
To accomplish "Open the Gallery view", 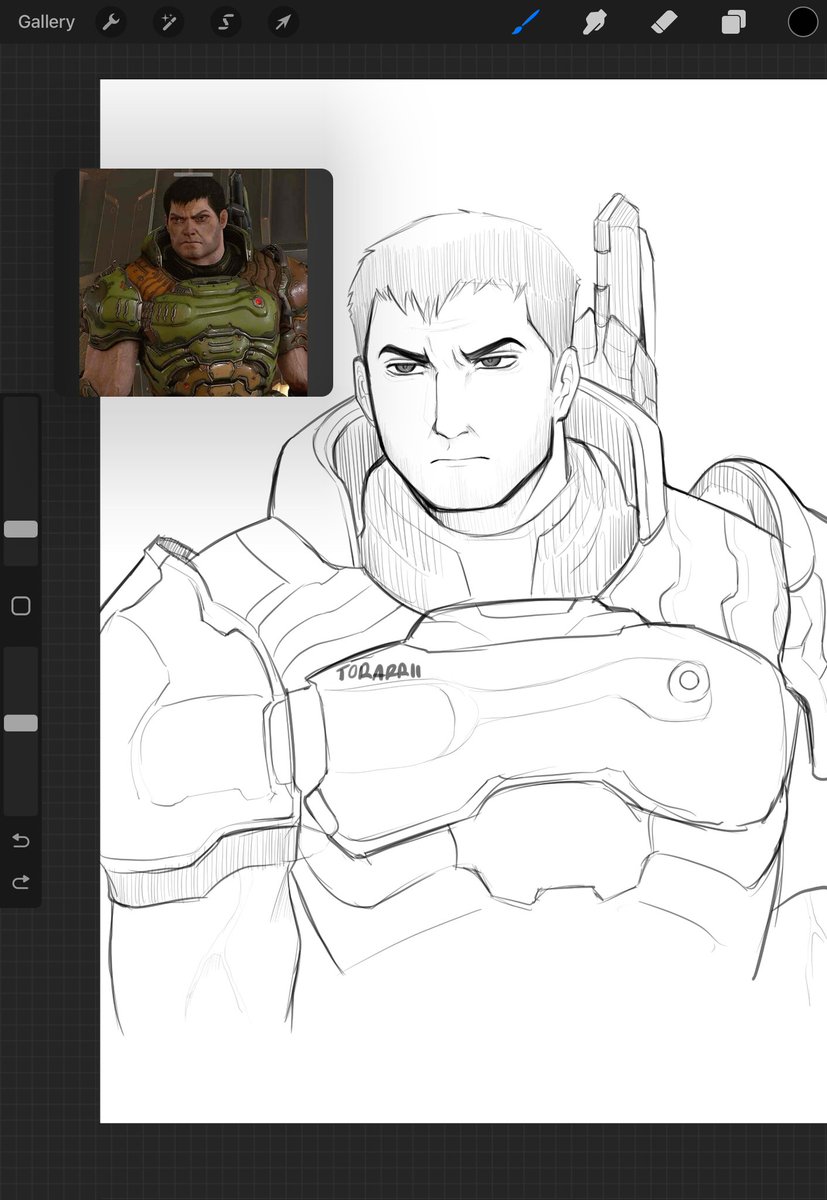I will [46, 22].
